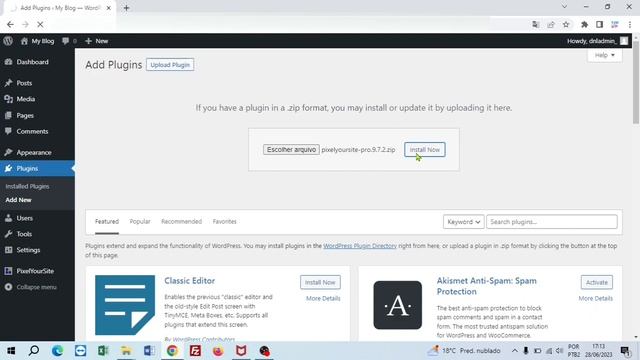Open the notification center icon
The width and height of the screenshot is (640, 360).
[x=624, y=351]
